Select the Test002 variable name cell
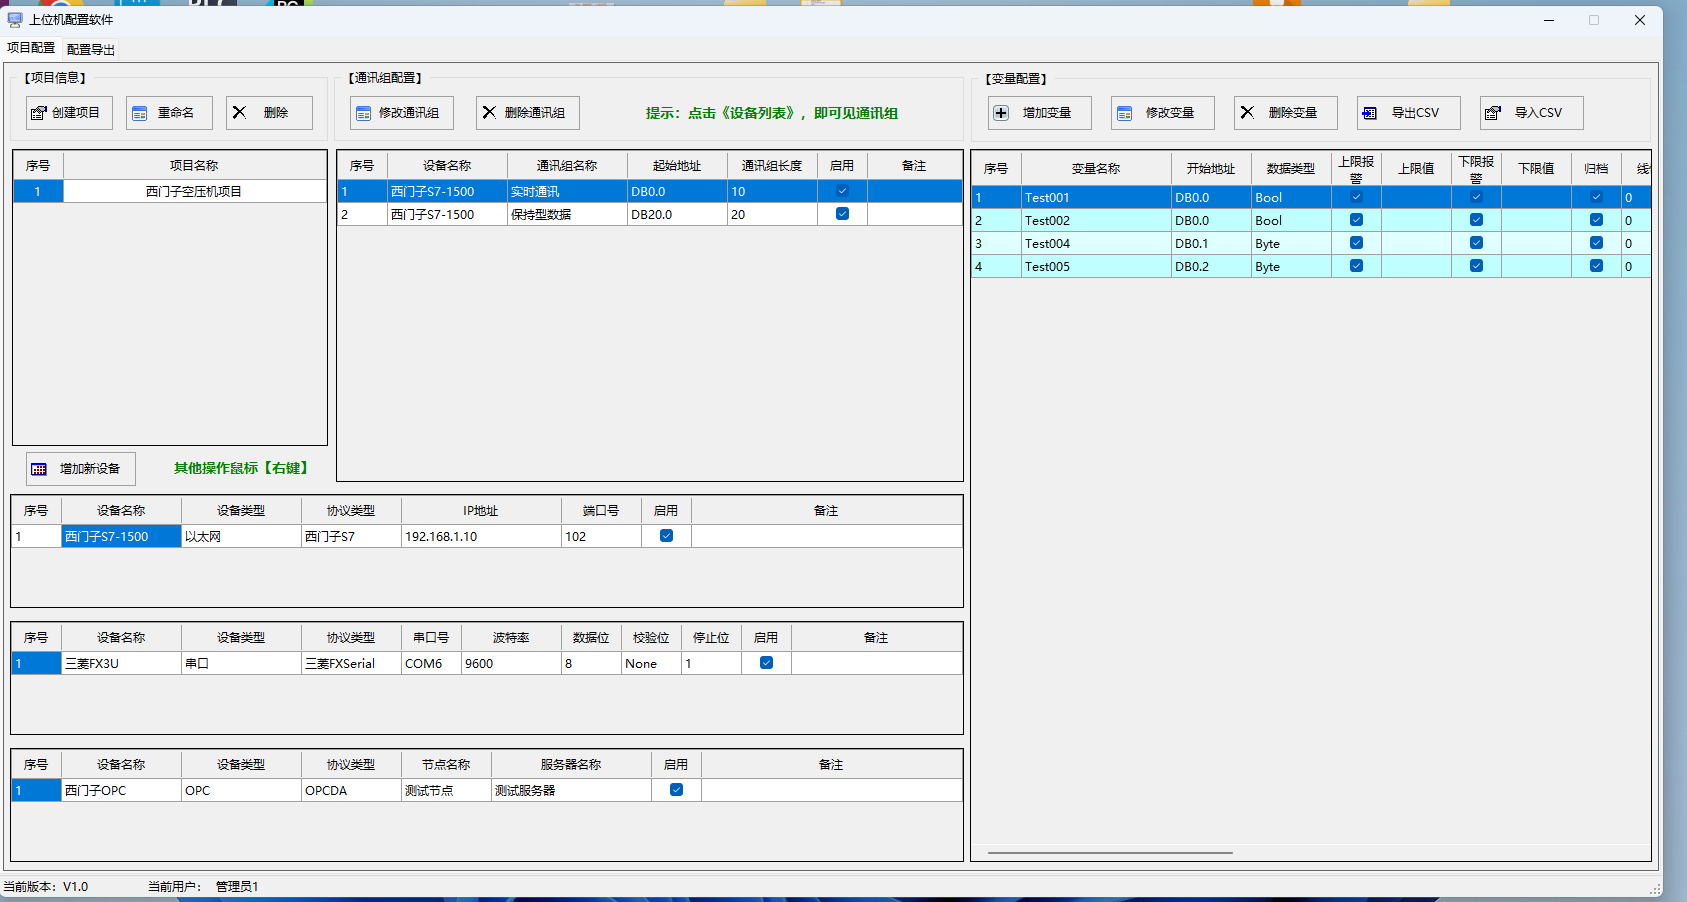Image resolution: width=1687 pixels, height=902 pixels. coord(1094,221)
